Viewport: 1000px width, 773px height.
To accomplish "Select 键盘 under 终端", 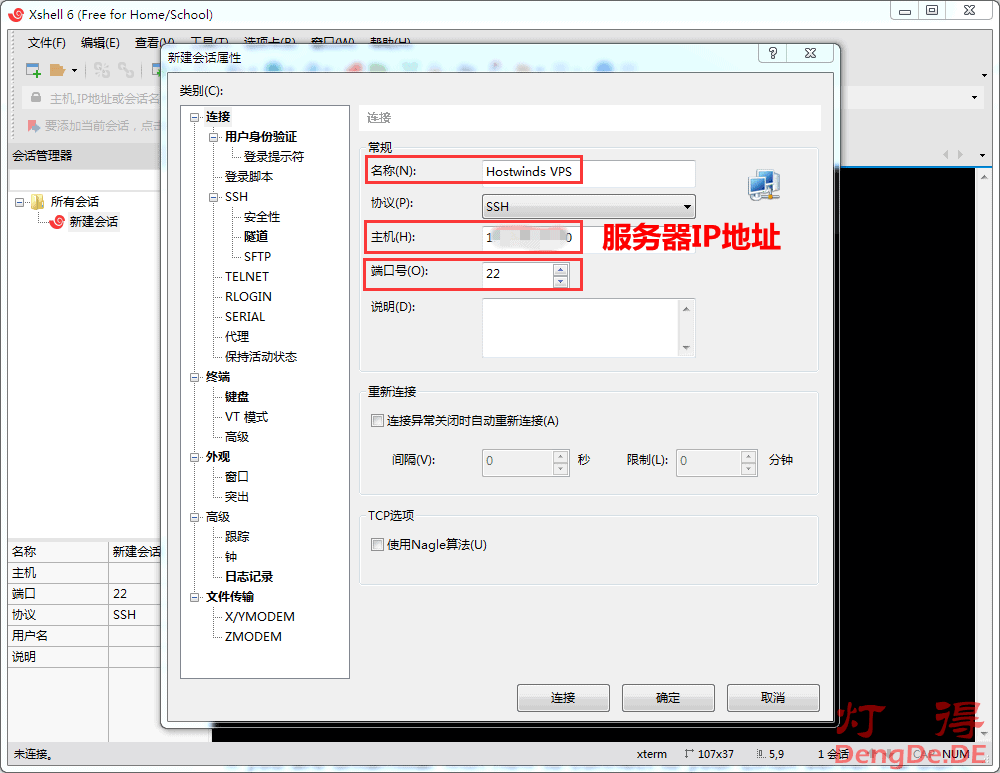I will click(x=237, y=397).
